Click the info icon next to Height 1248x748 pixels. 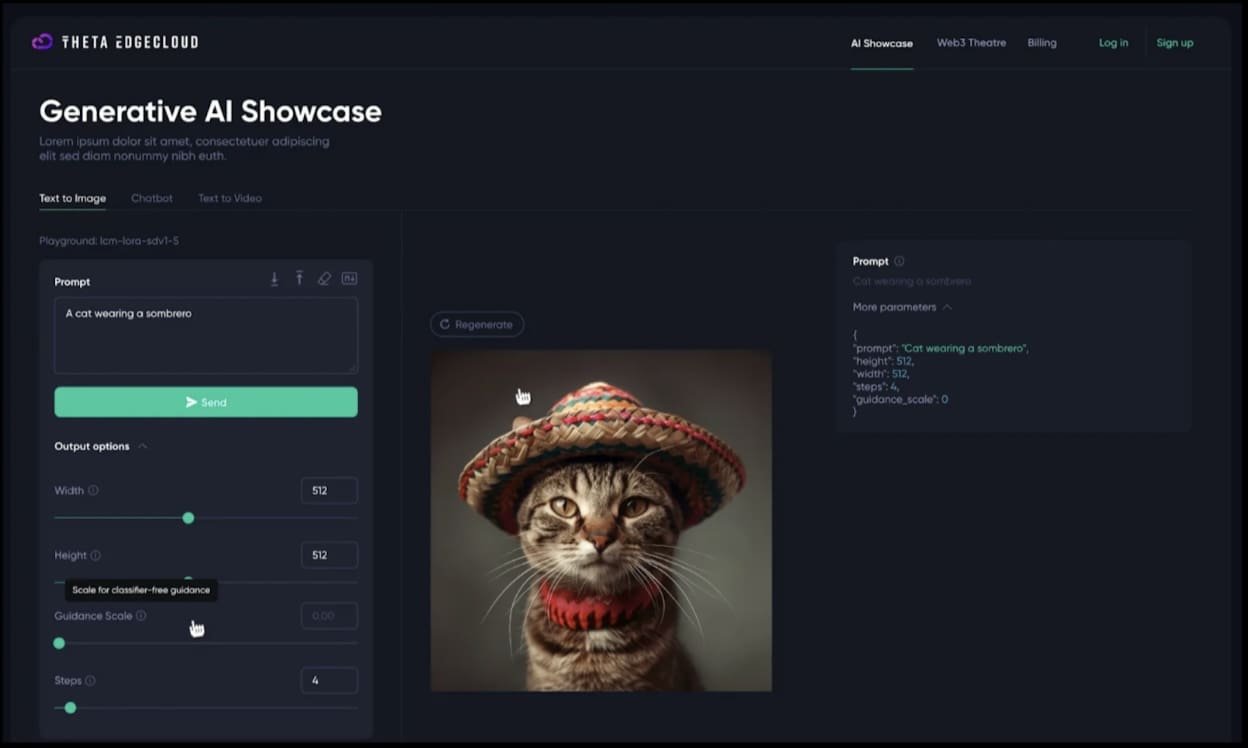pyautogui.click(x=96, y=555)
